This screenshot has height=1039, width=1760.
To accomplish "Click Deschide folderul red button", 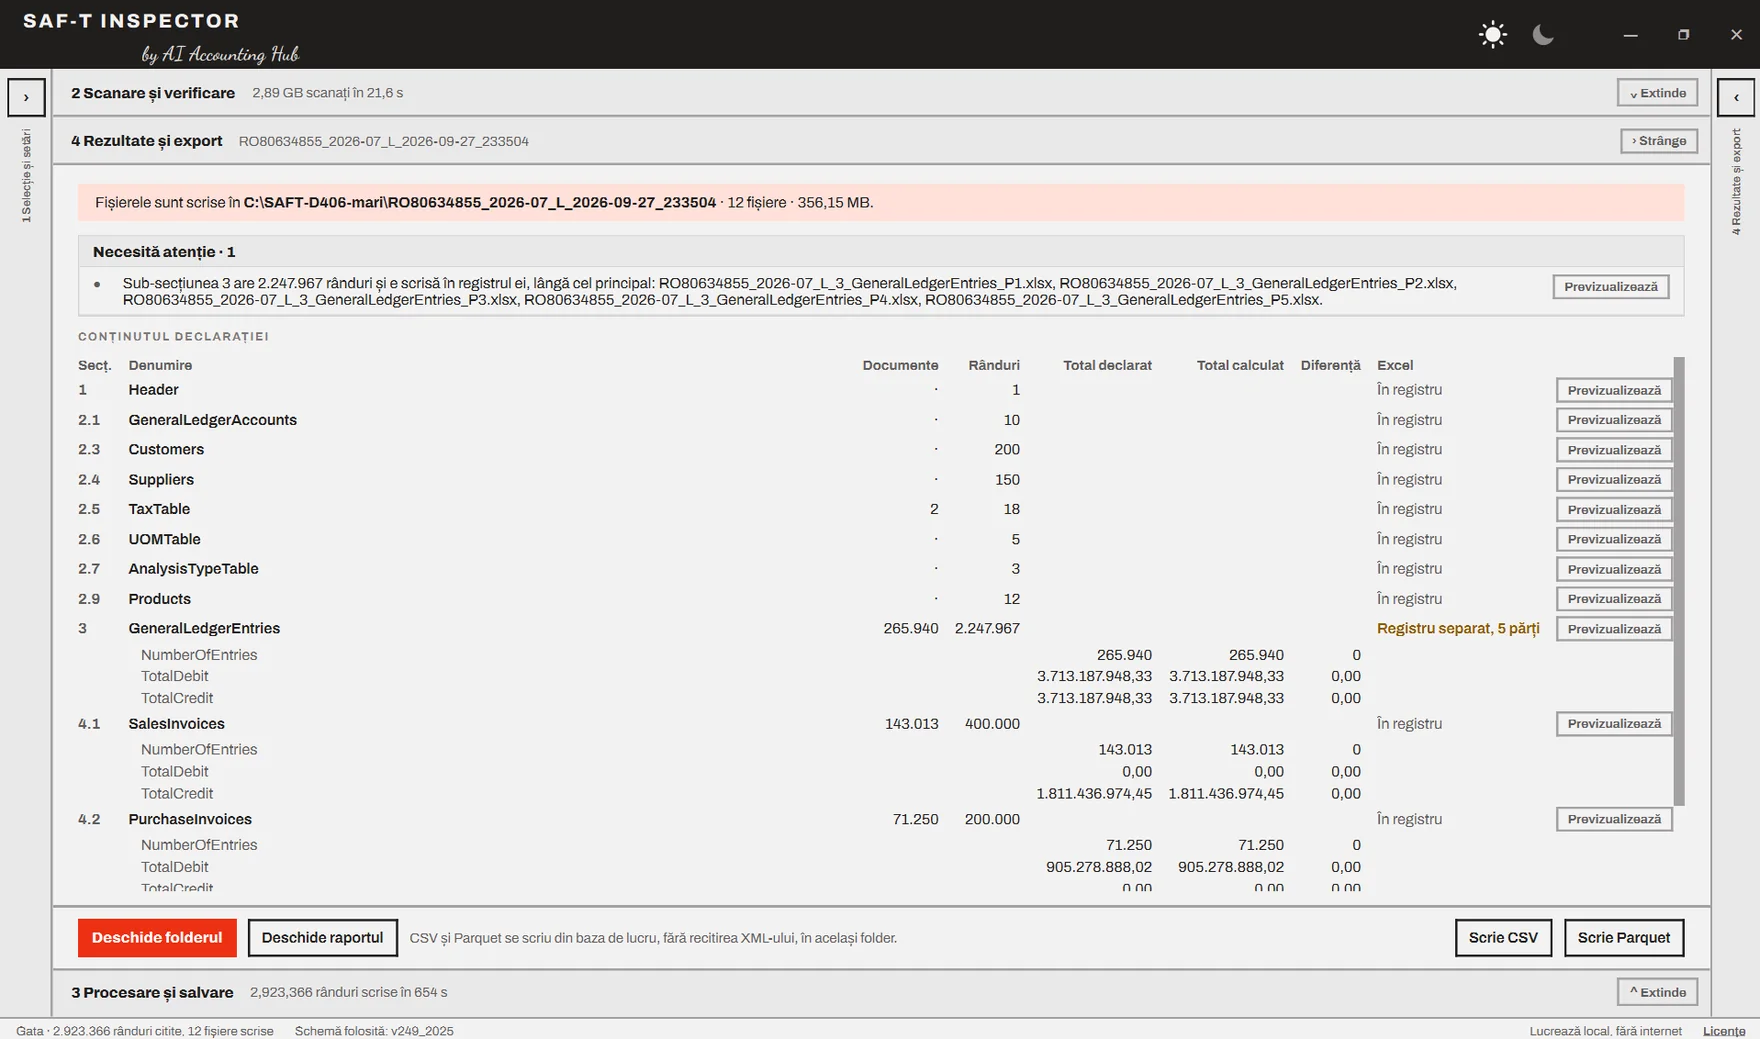I will [157, 938].
